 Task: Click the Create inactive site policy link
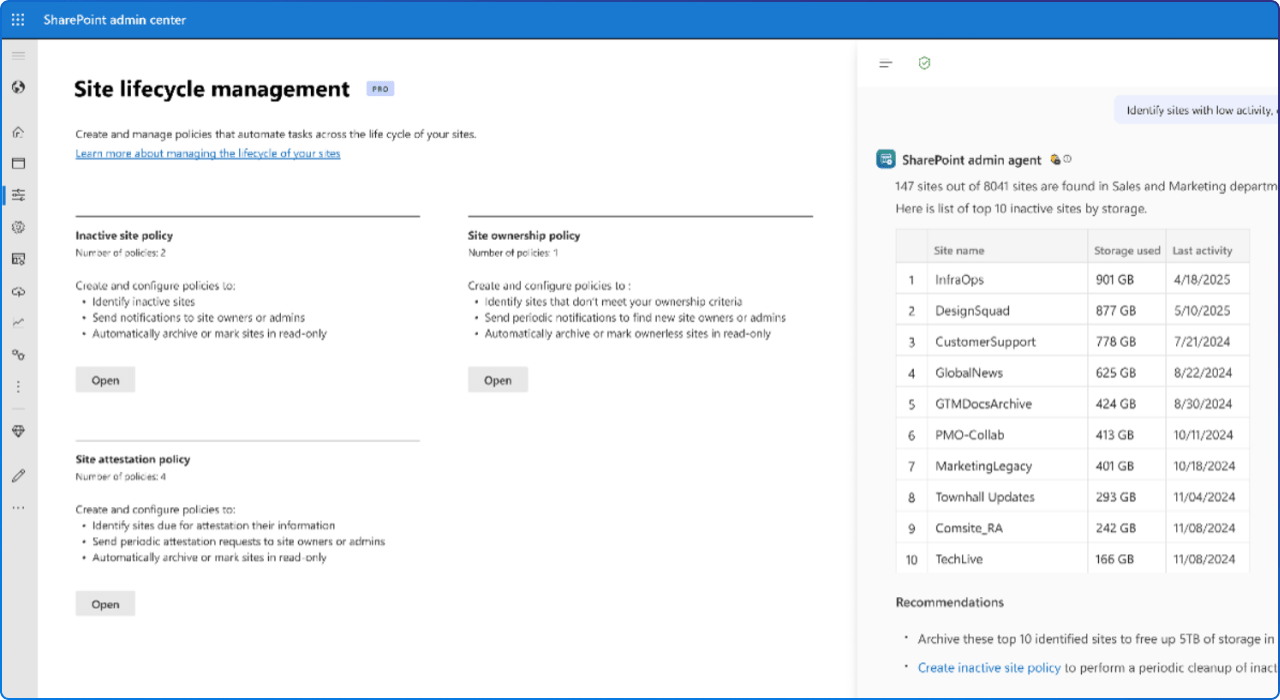(x=989, y=668)
